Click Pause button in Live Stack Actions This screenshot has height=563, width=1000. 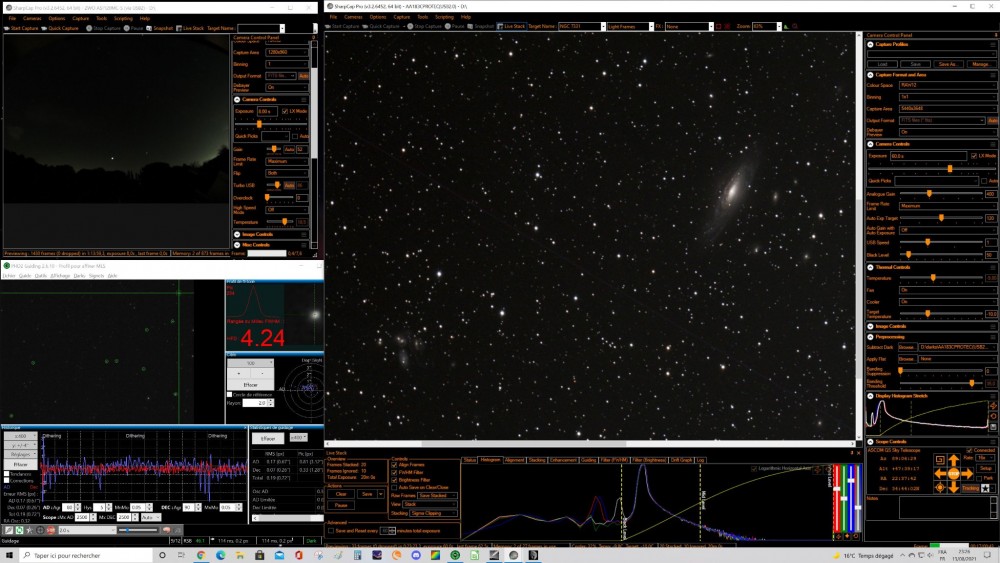[x=341, y=505]
